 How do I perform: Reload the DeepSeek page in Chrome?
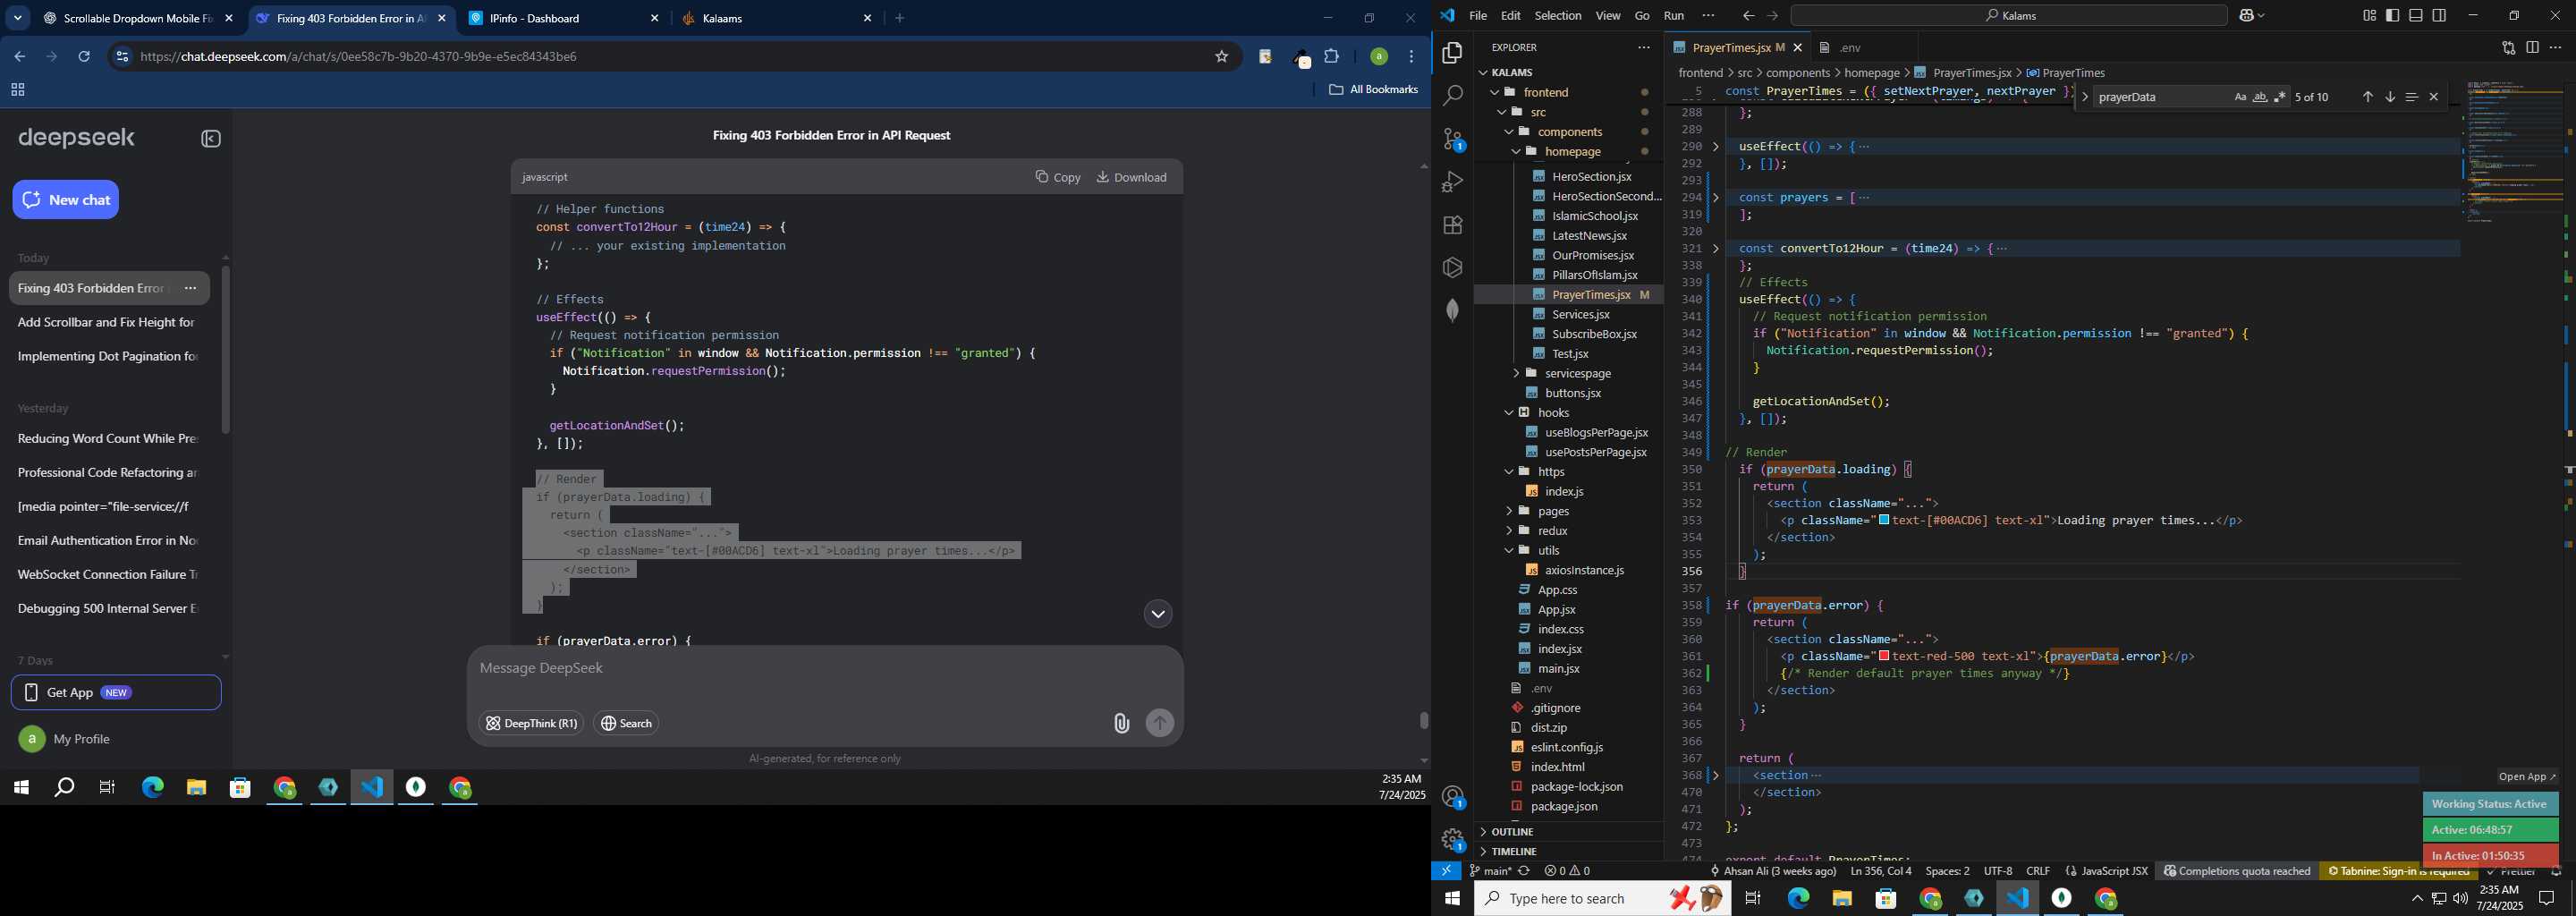[84, 57]
